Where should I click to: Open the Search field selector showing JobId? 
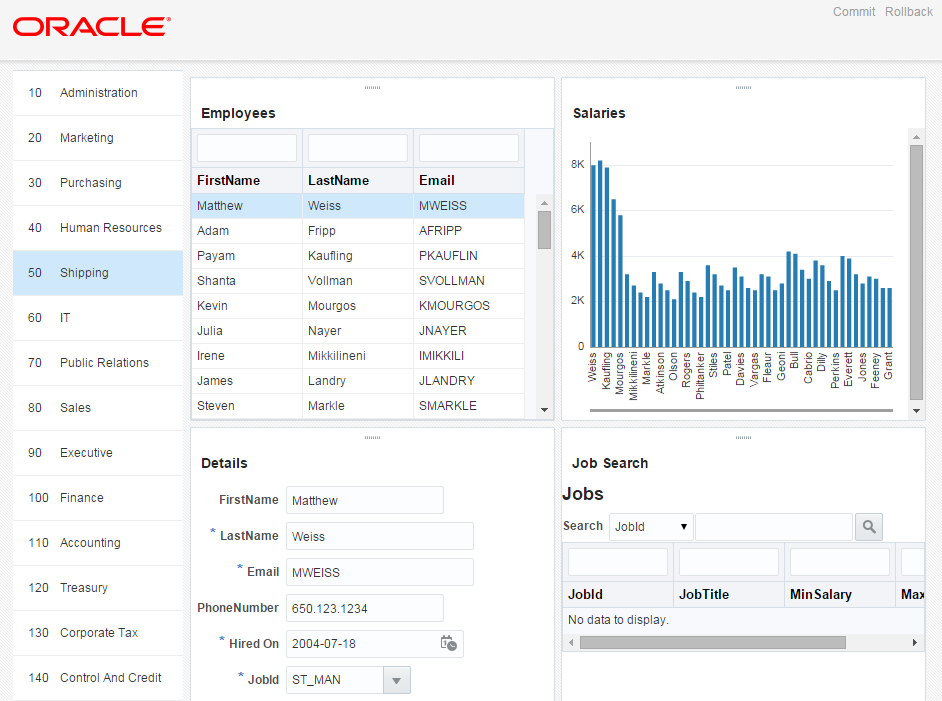coord(651,527)
